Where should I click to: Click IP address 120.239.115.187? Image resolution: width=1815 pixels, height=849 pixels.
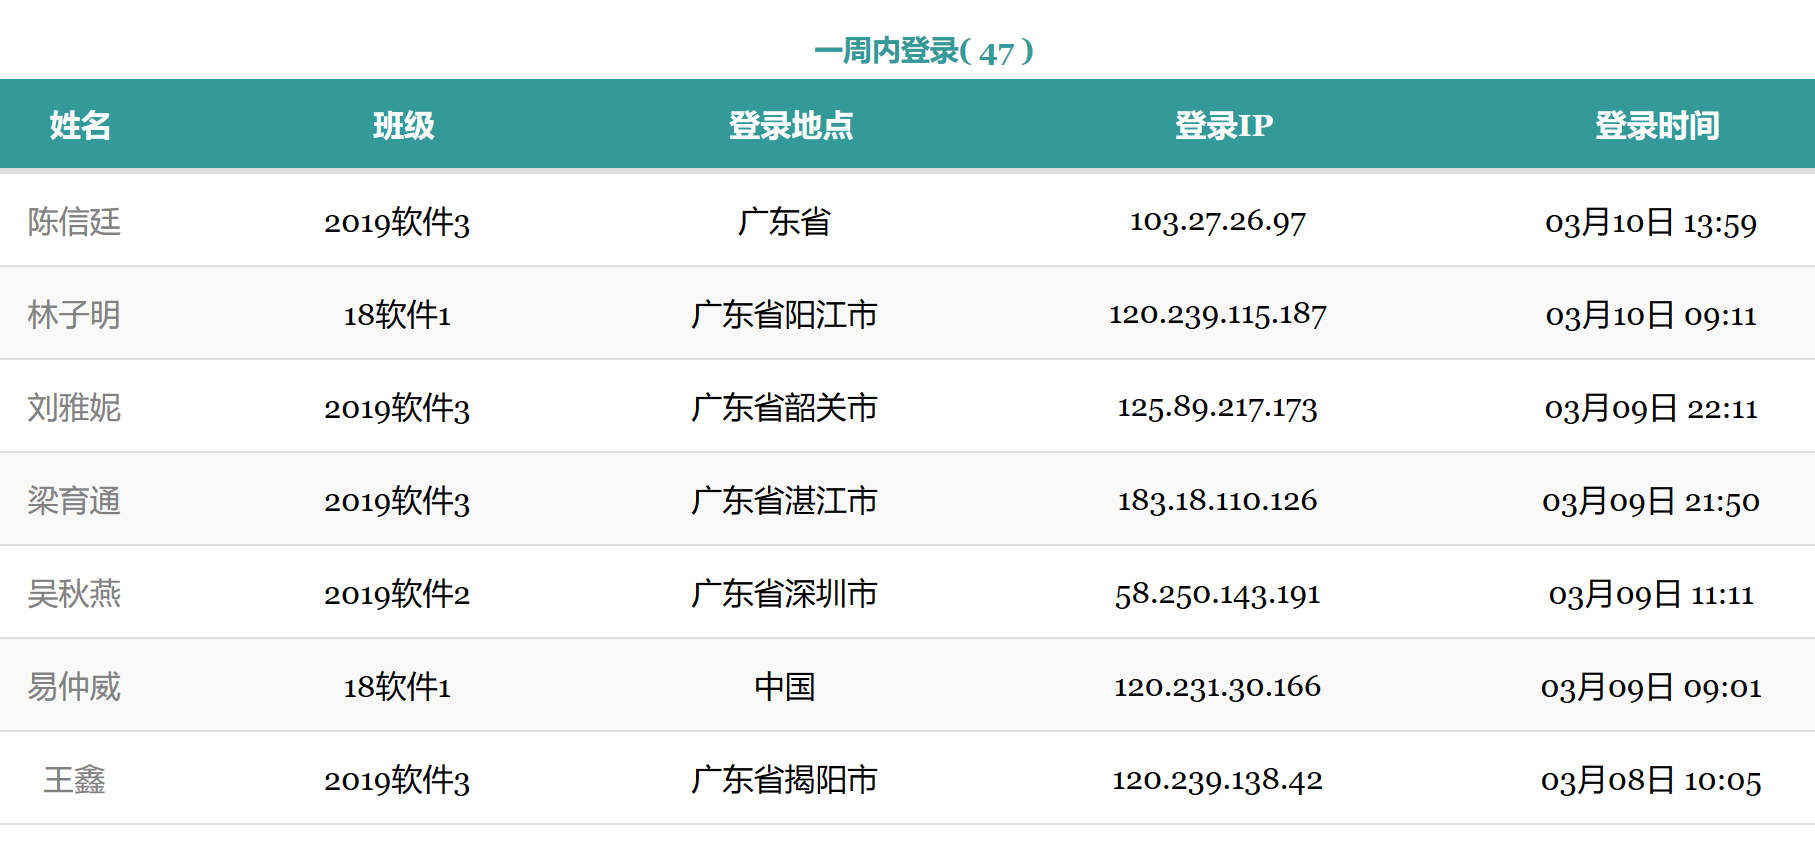click(1218, 315)
